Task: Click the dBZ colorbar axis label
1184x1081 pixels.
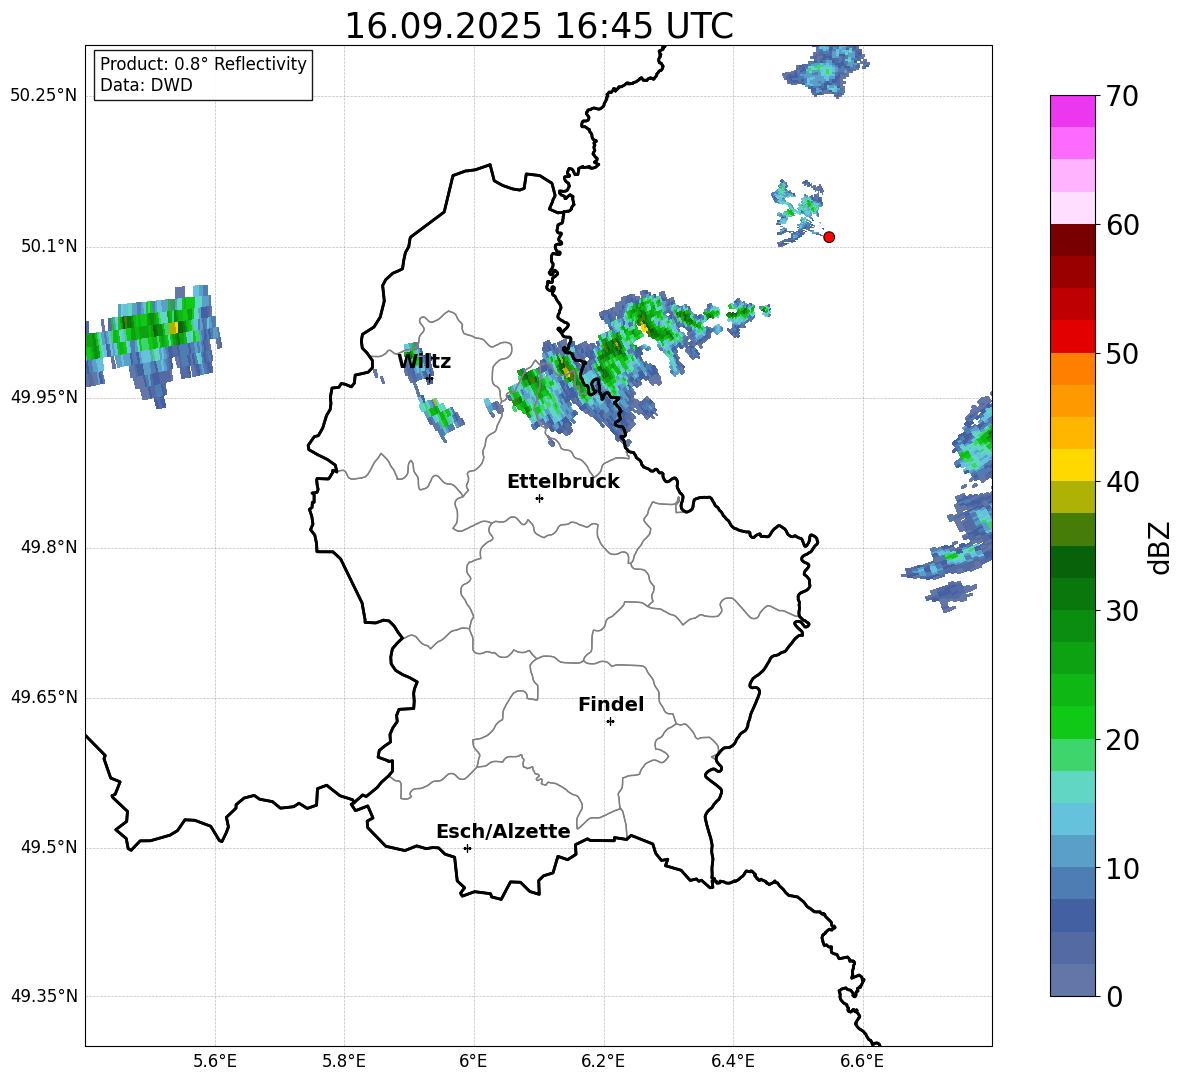Action: (1158, 547)
